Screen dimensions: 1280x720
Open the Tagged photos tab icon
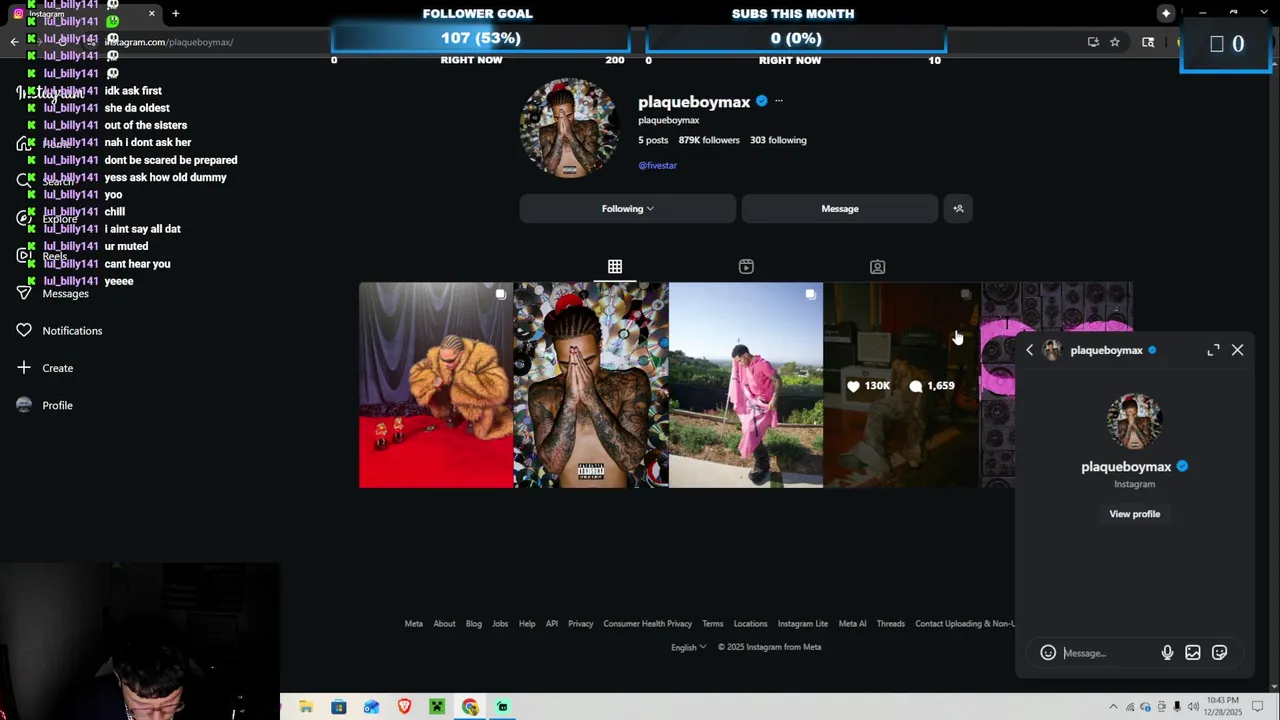(x=877, y=267)
